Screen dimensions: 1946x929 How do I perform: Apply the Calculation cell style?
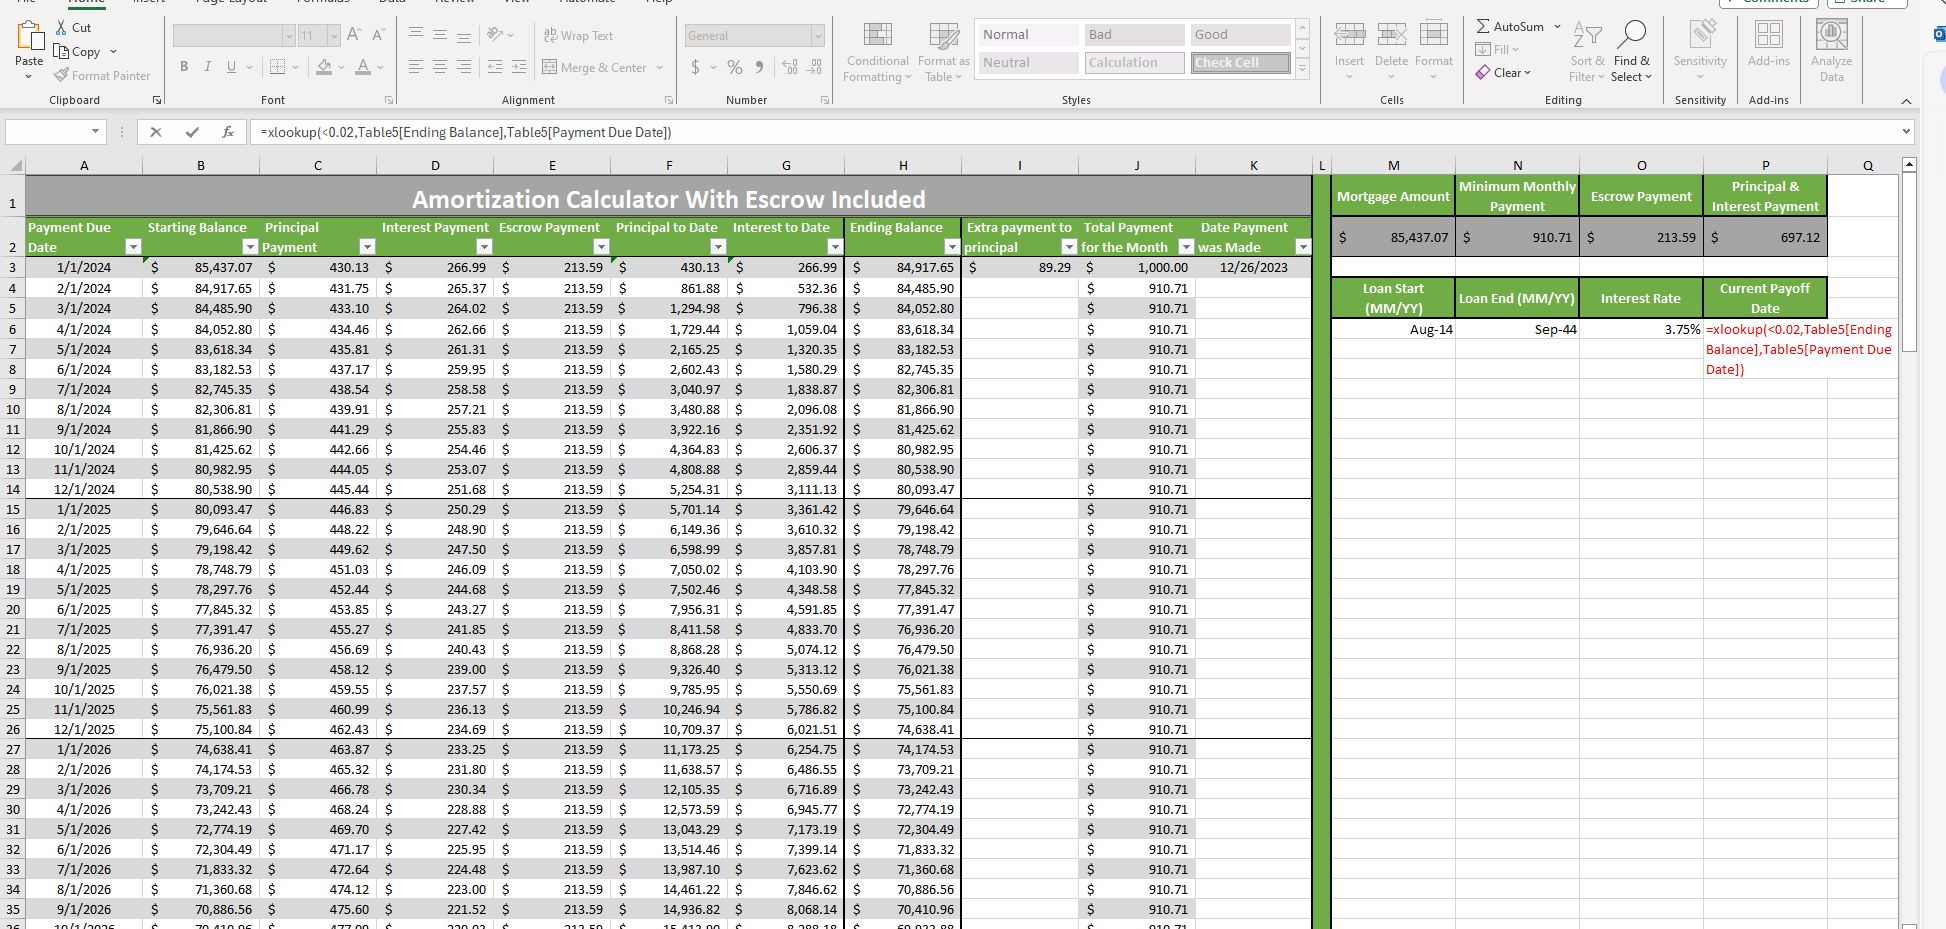1134,63
